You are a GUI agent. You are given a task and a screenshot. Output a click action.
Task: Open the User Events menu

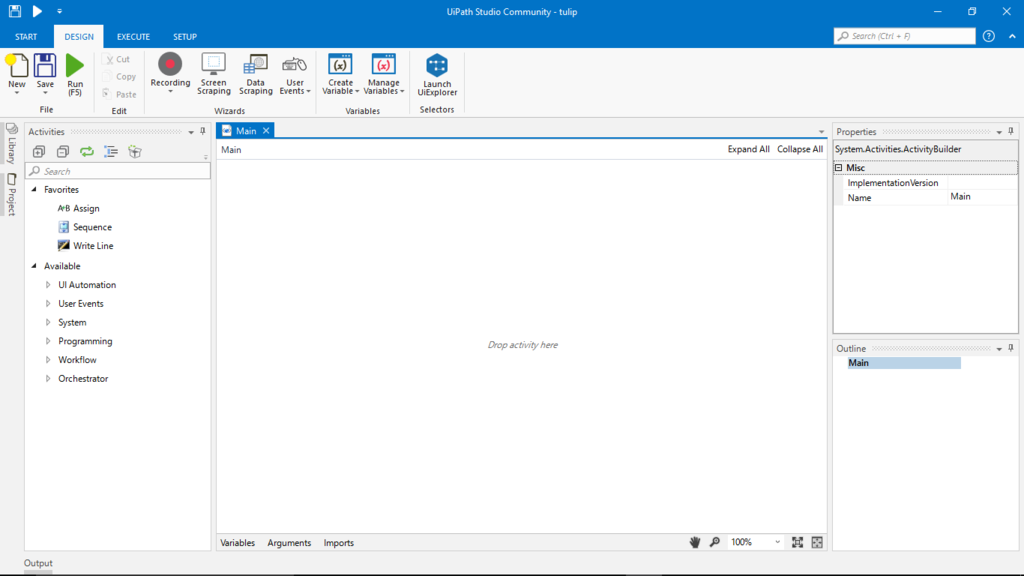click(295, 74)
